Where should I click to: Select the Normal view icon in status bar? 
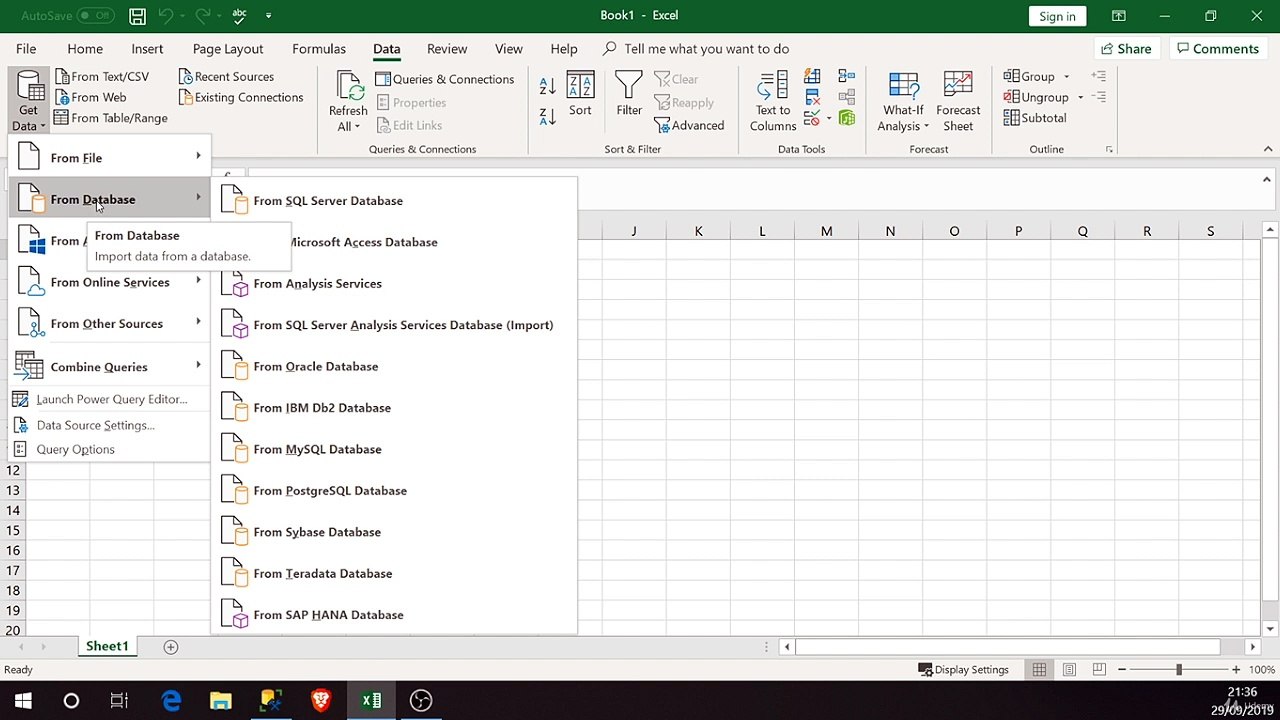(1039, 670)
